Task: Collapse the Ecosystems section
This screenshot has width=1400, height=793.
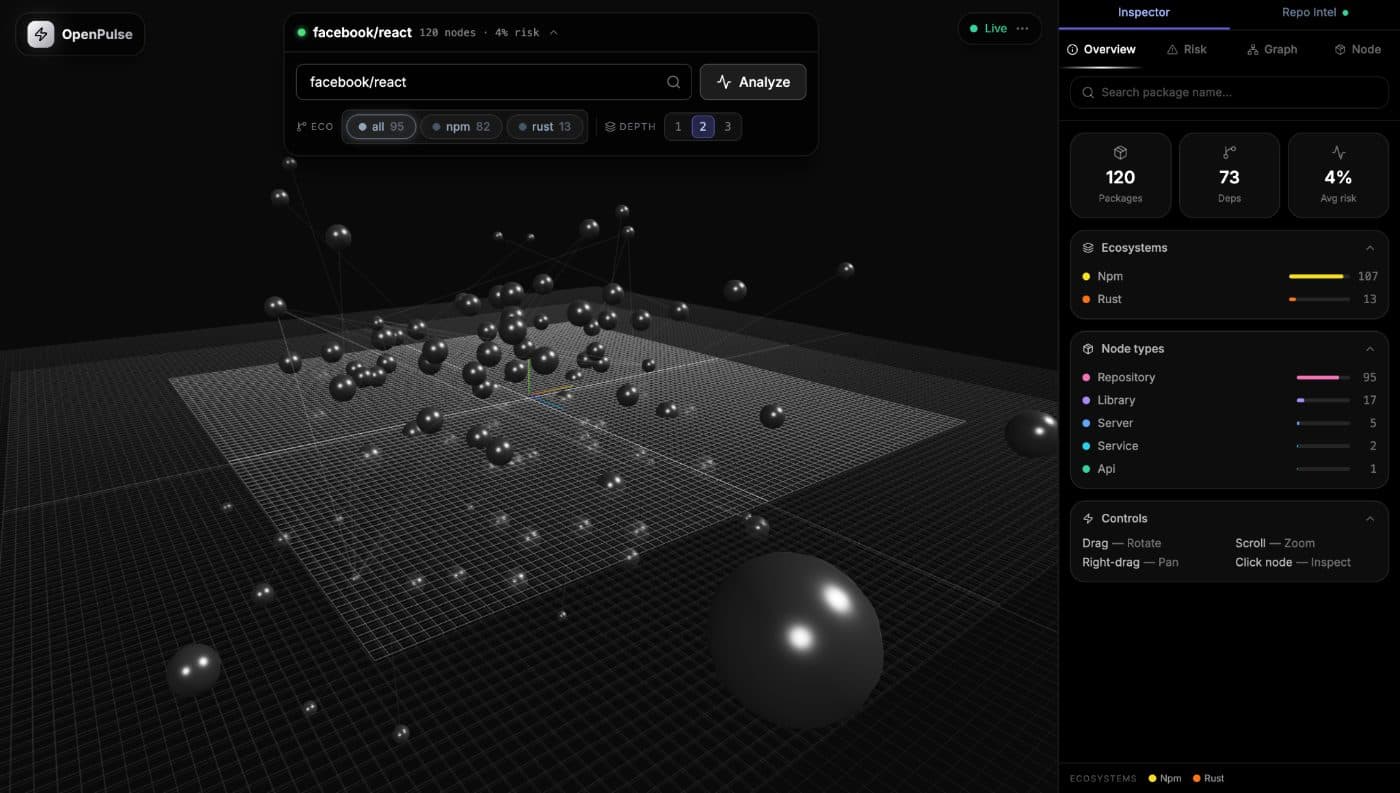Action: (1369, 248)
